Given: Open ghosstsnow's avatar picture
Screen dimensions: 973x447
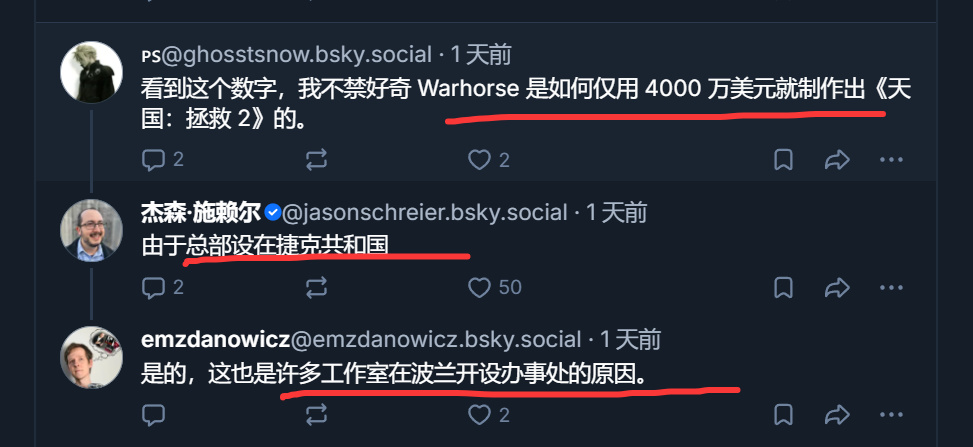Looking at the screenshot, I should coord(91,72).
